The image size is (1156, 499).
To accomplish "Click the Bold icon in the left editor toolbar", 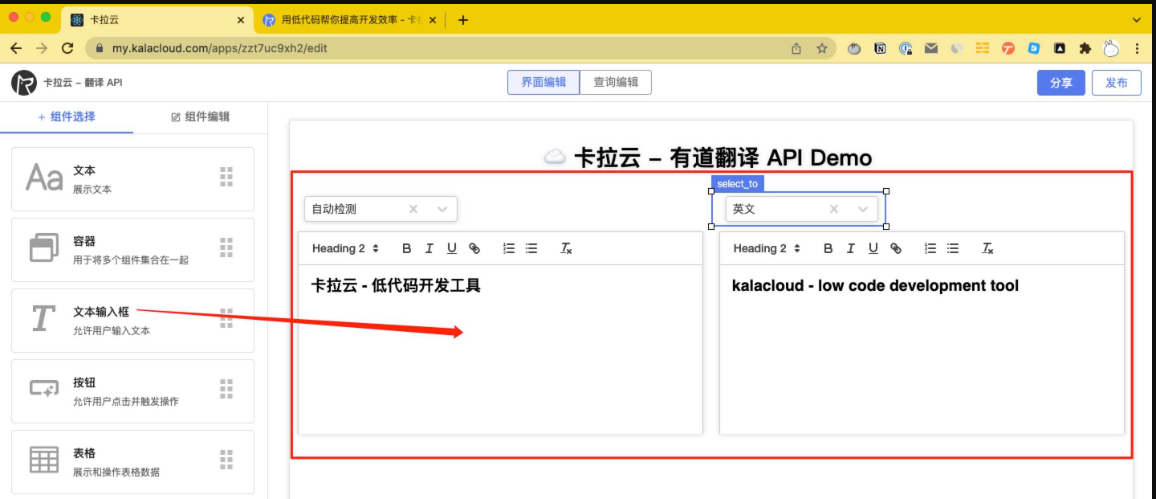I will click(x=406, y=248).
